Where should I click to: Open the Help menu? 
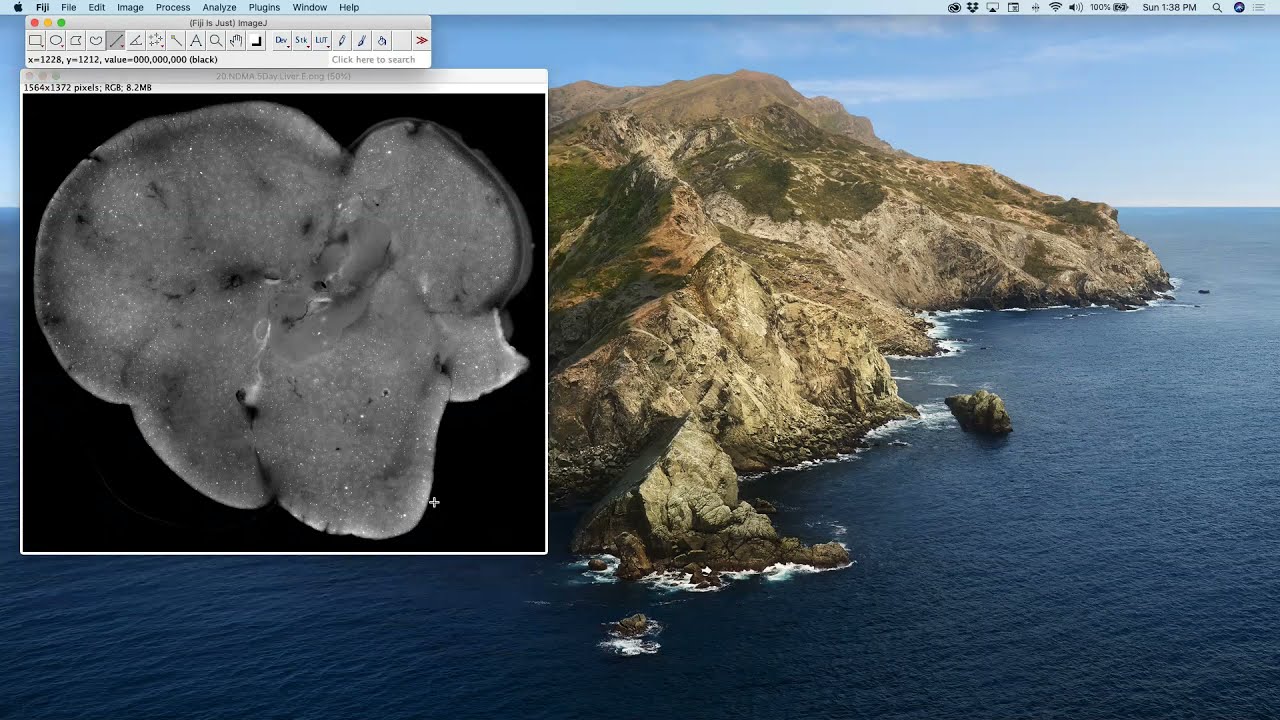point(349,7)
